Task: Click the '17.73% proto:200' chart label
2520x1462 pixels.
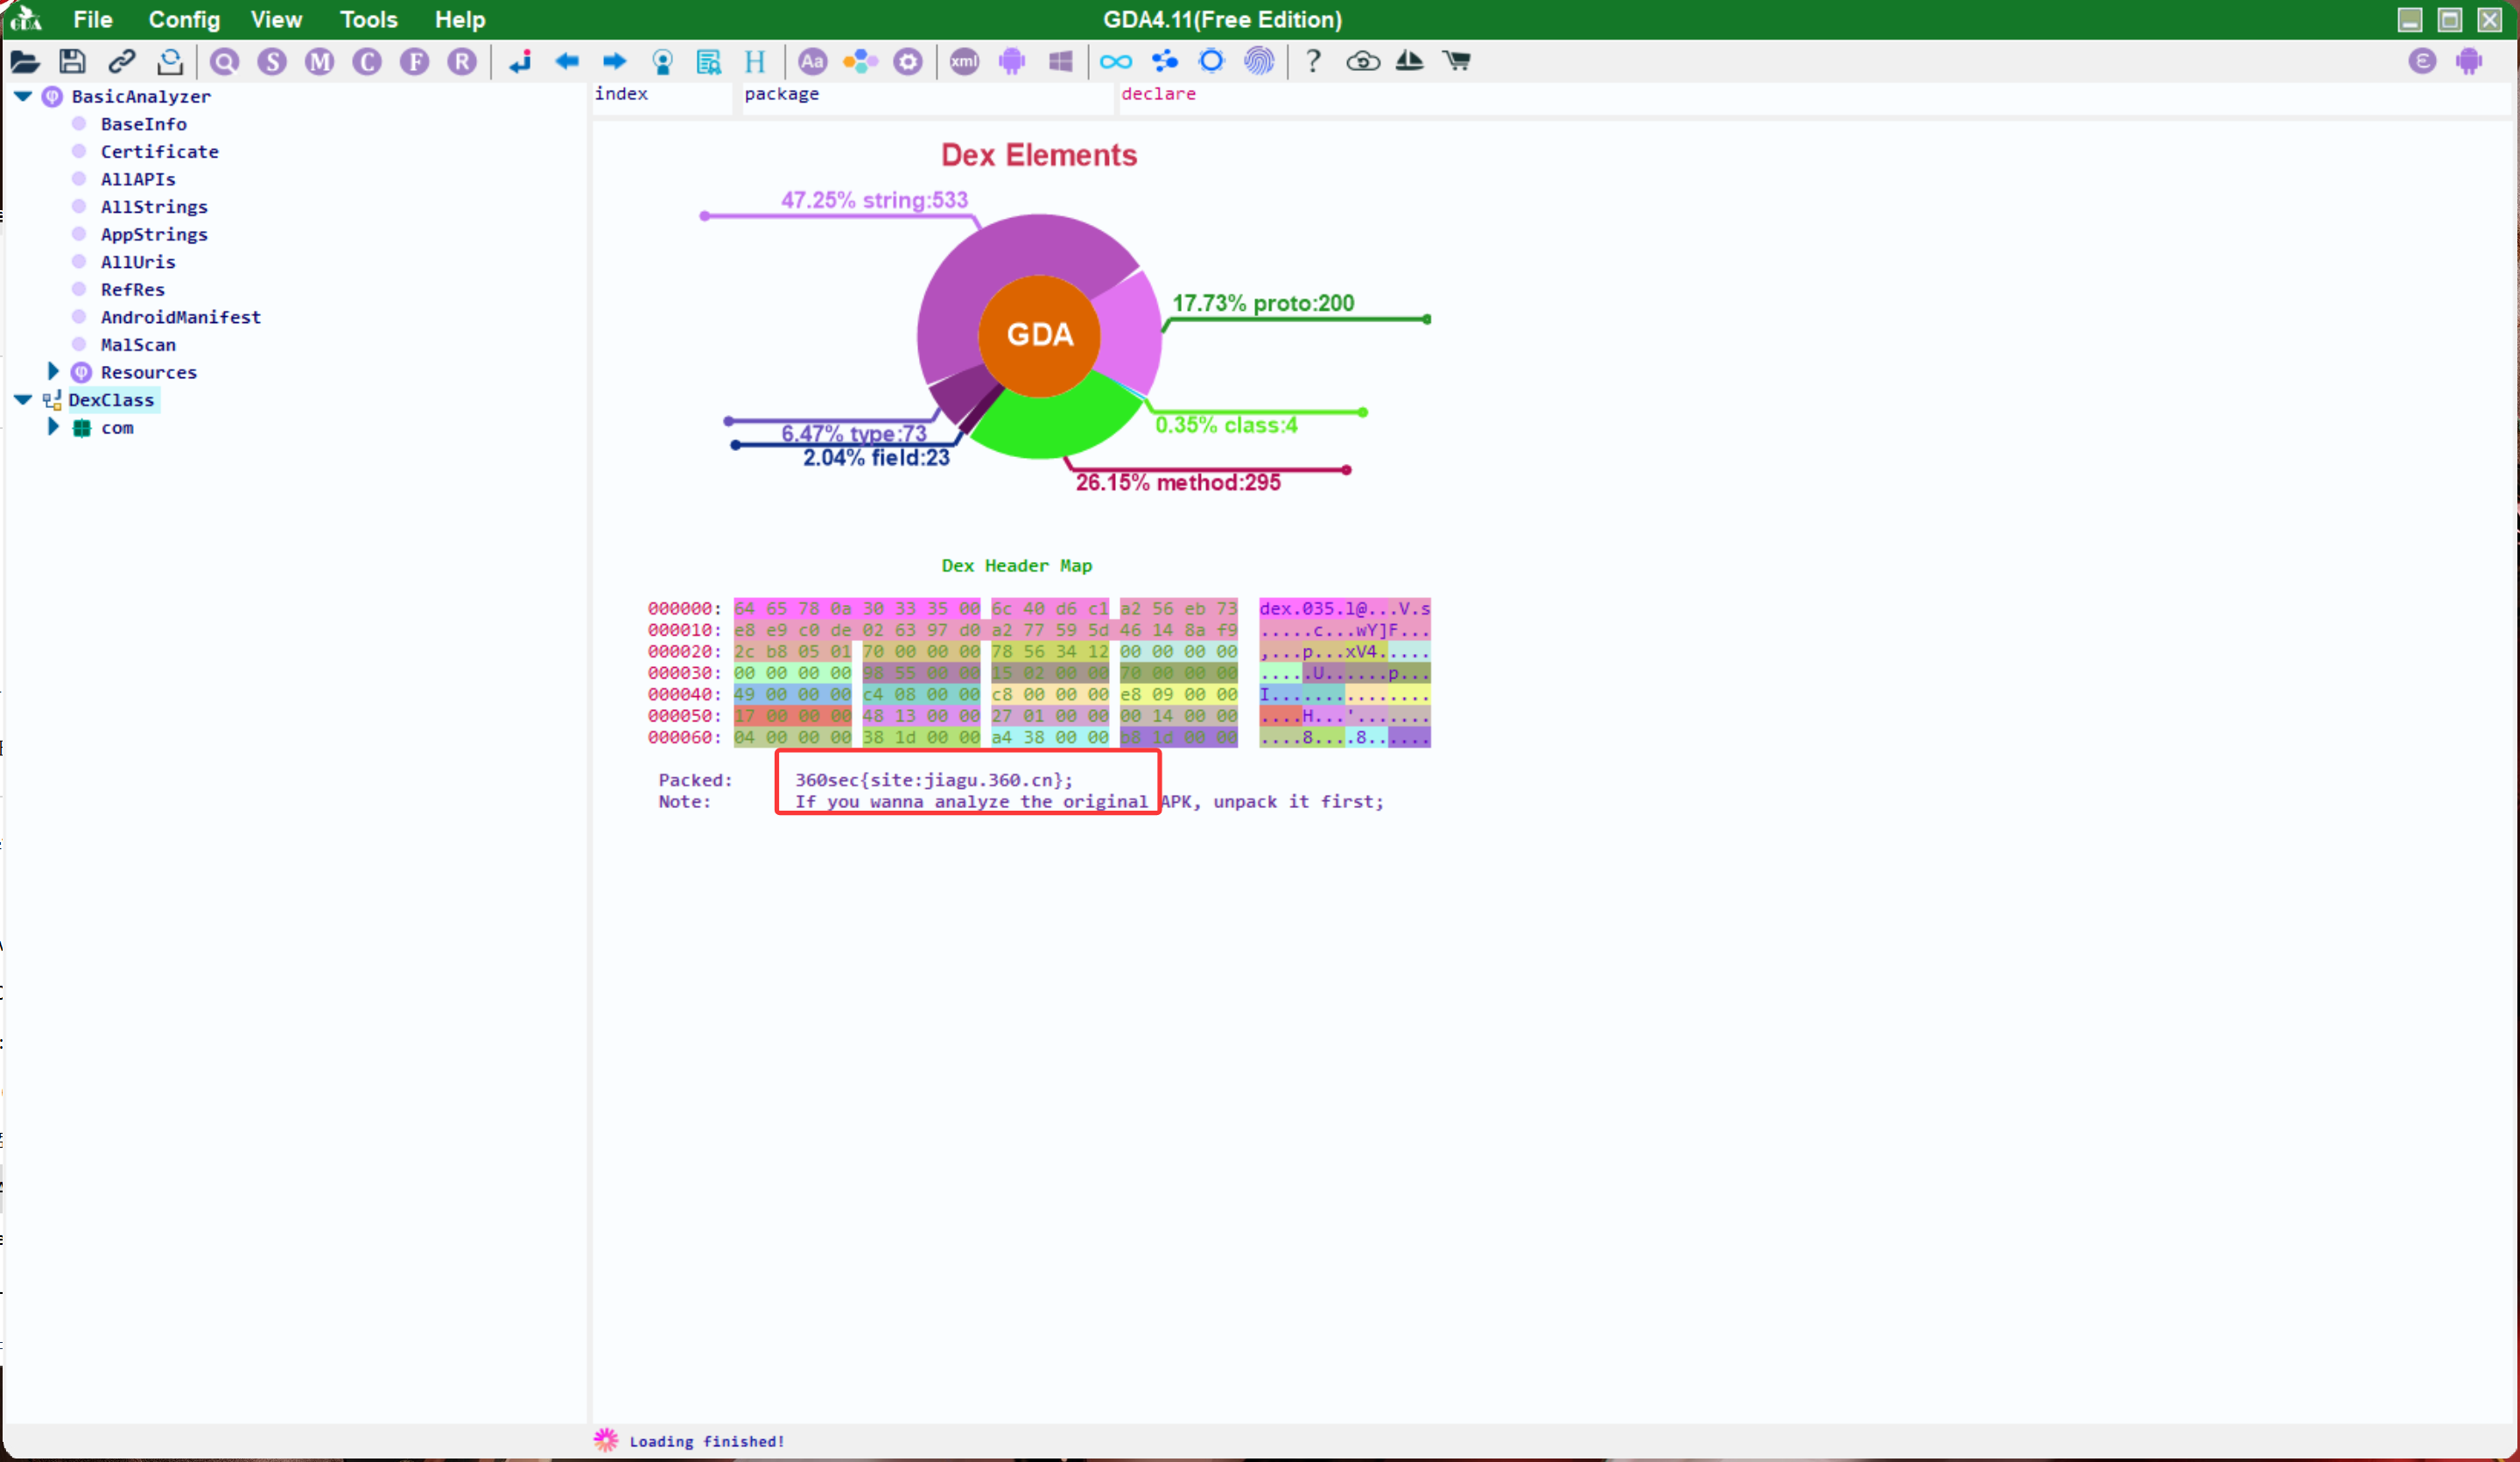Action: 1263,303
